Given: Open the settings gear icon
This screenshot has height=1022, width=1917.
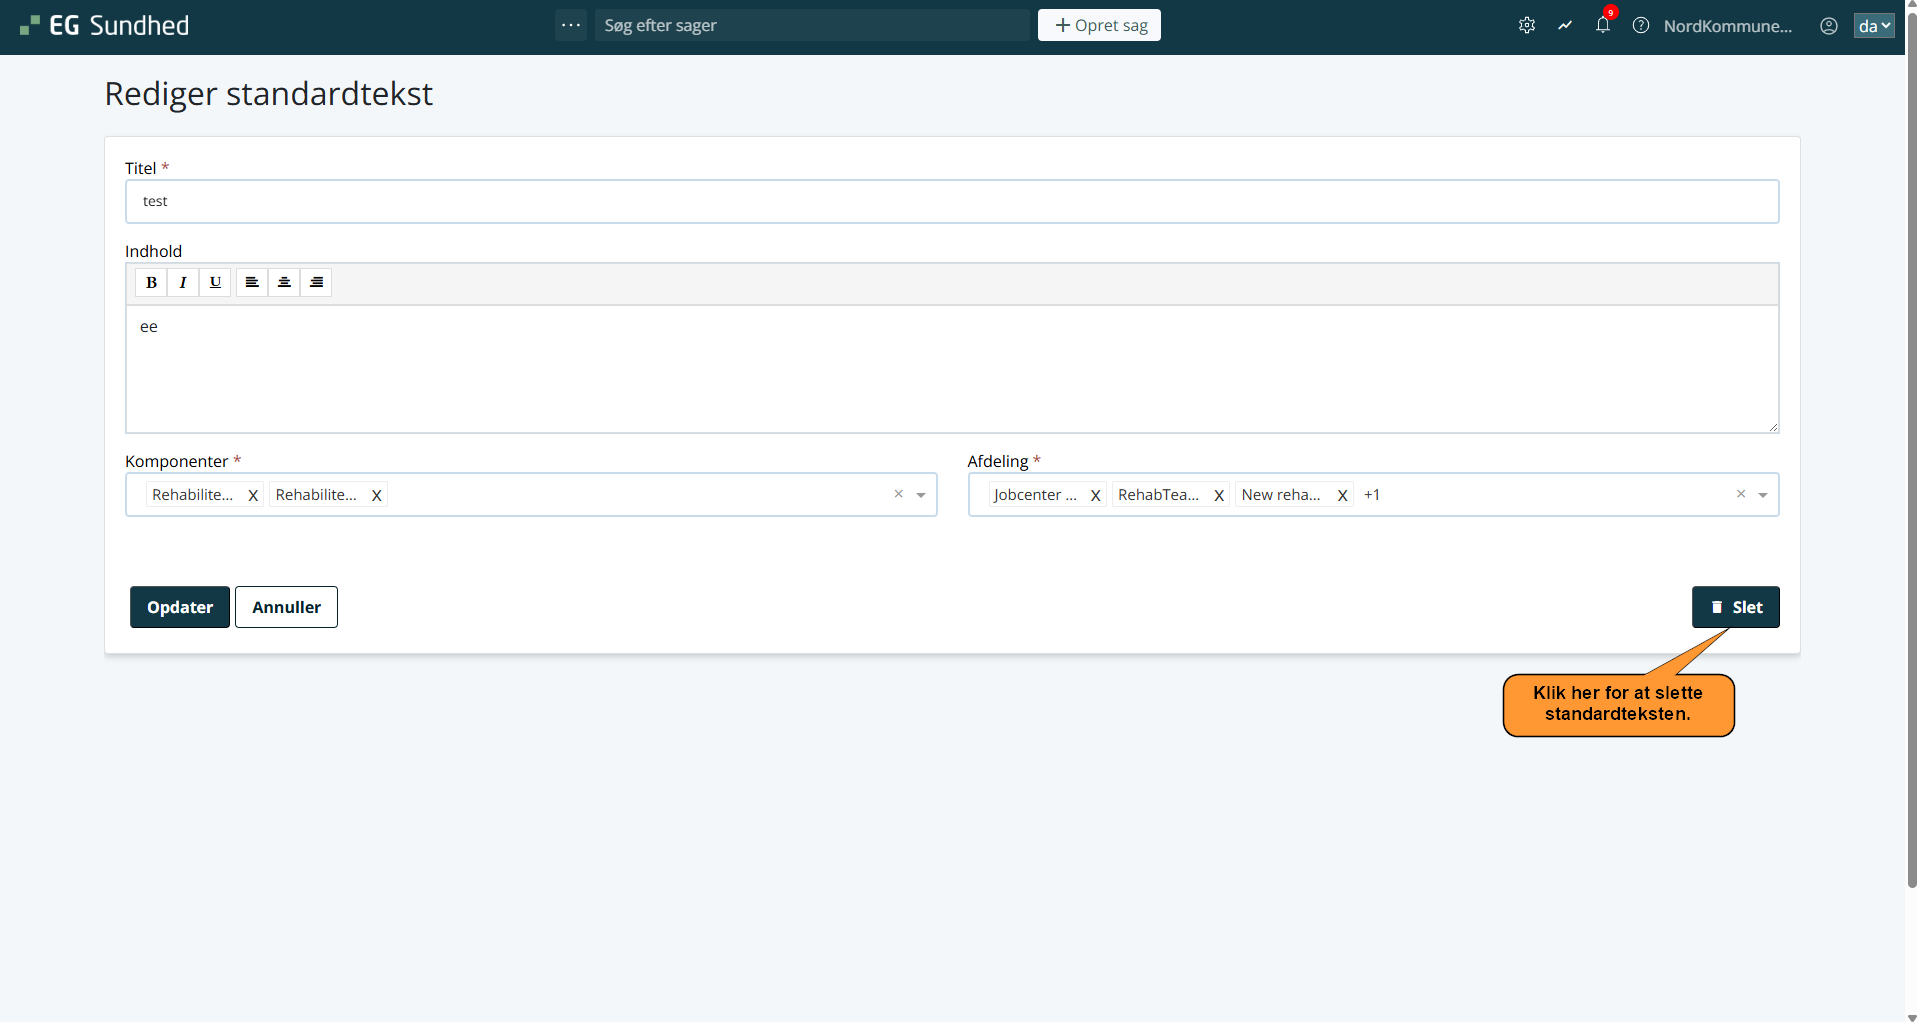Looking at the screenshot, I should click(1526, 26).
